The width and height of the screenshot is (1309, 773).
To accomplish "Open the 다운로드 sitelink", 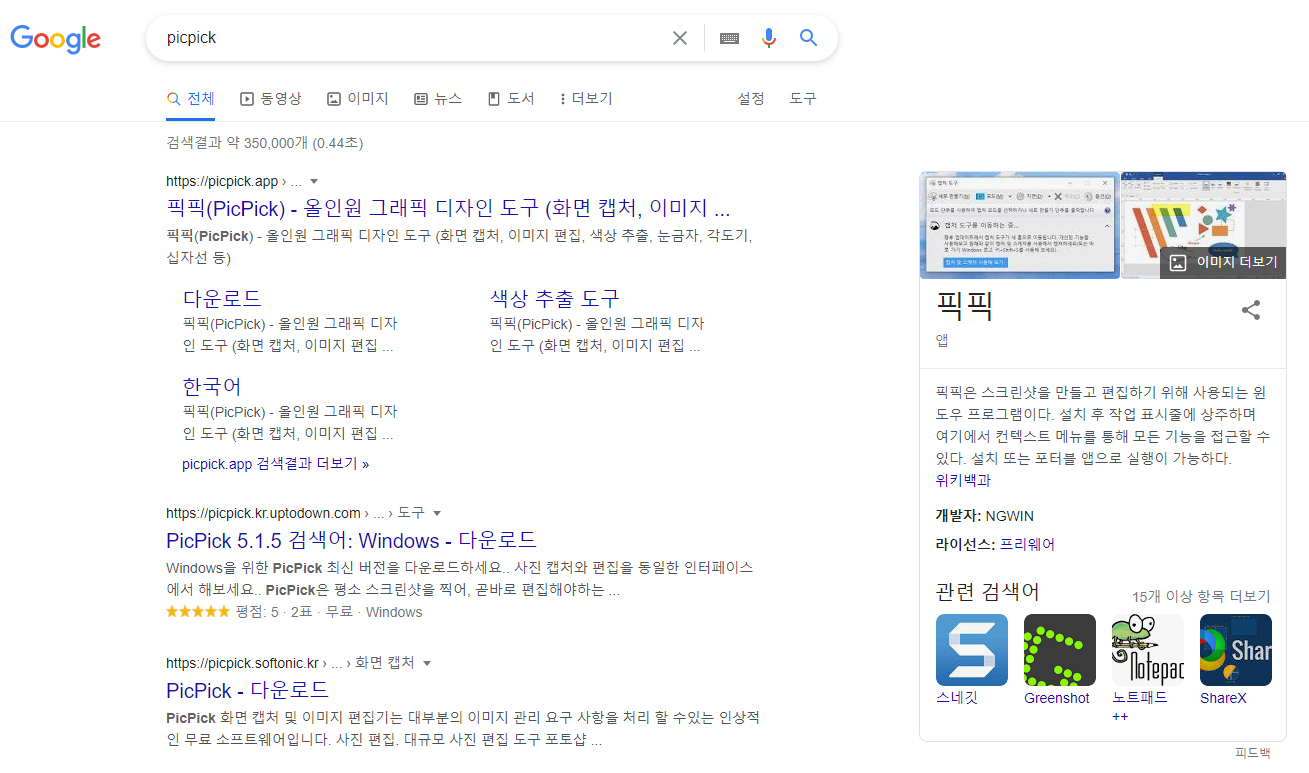I will tap(222, 298).
